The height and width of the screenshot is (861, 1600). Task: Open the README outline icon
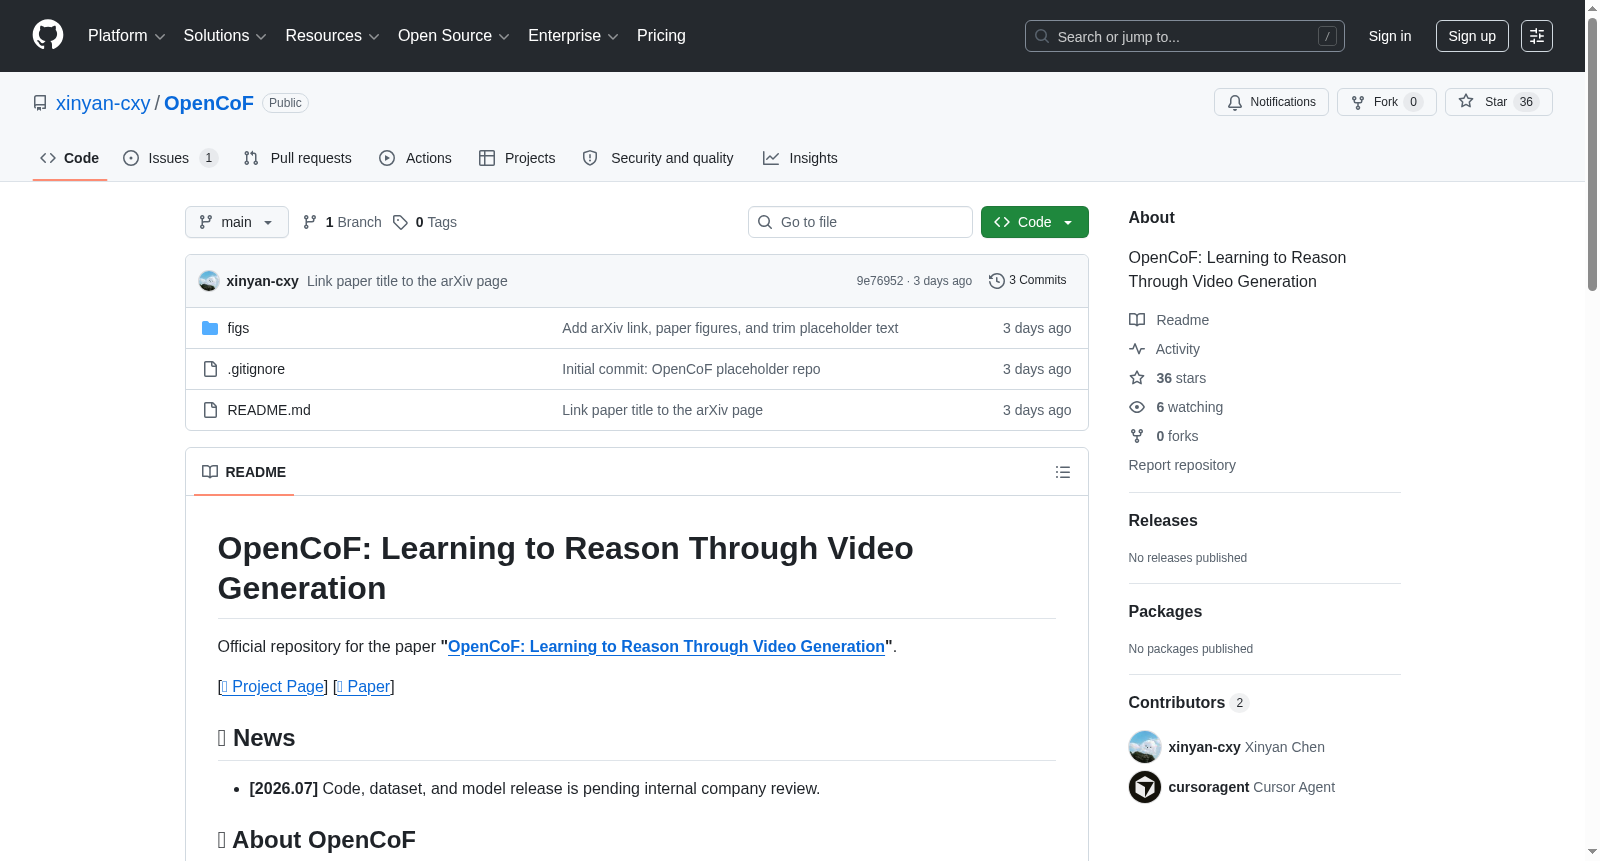tap(1063, 472)
